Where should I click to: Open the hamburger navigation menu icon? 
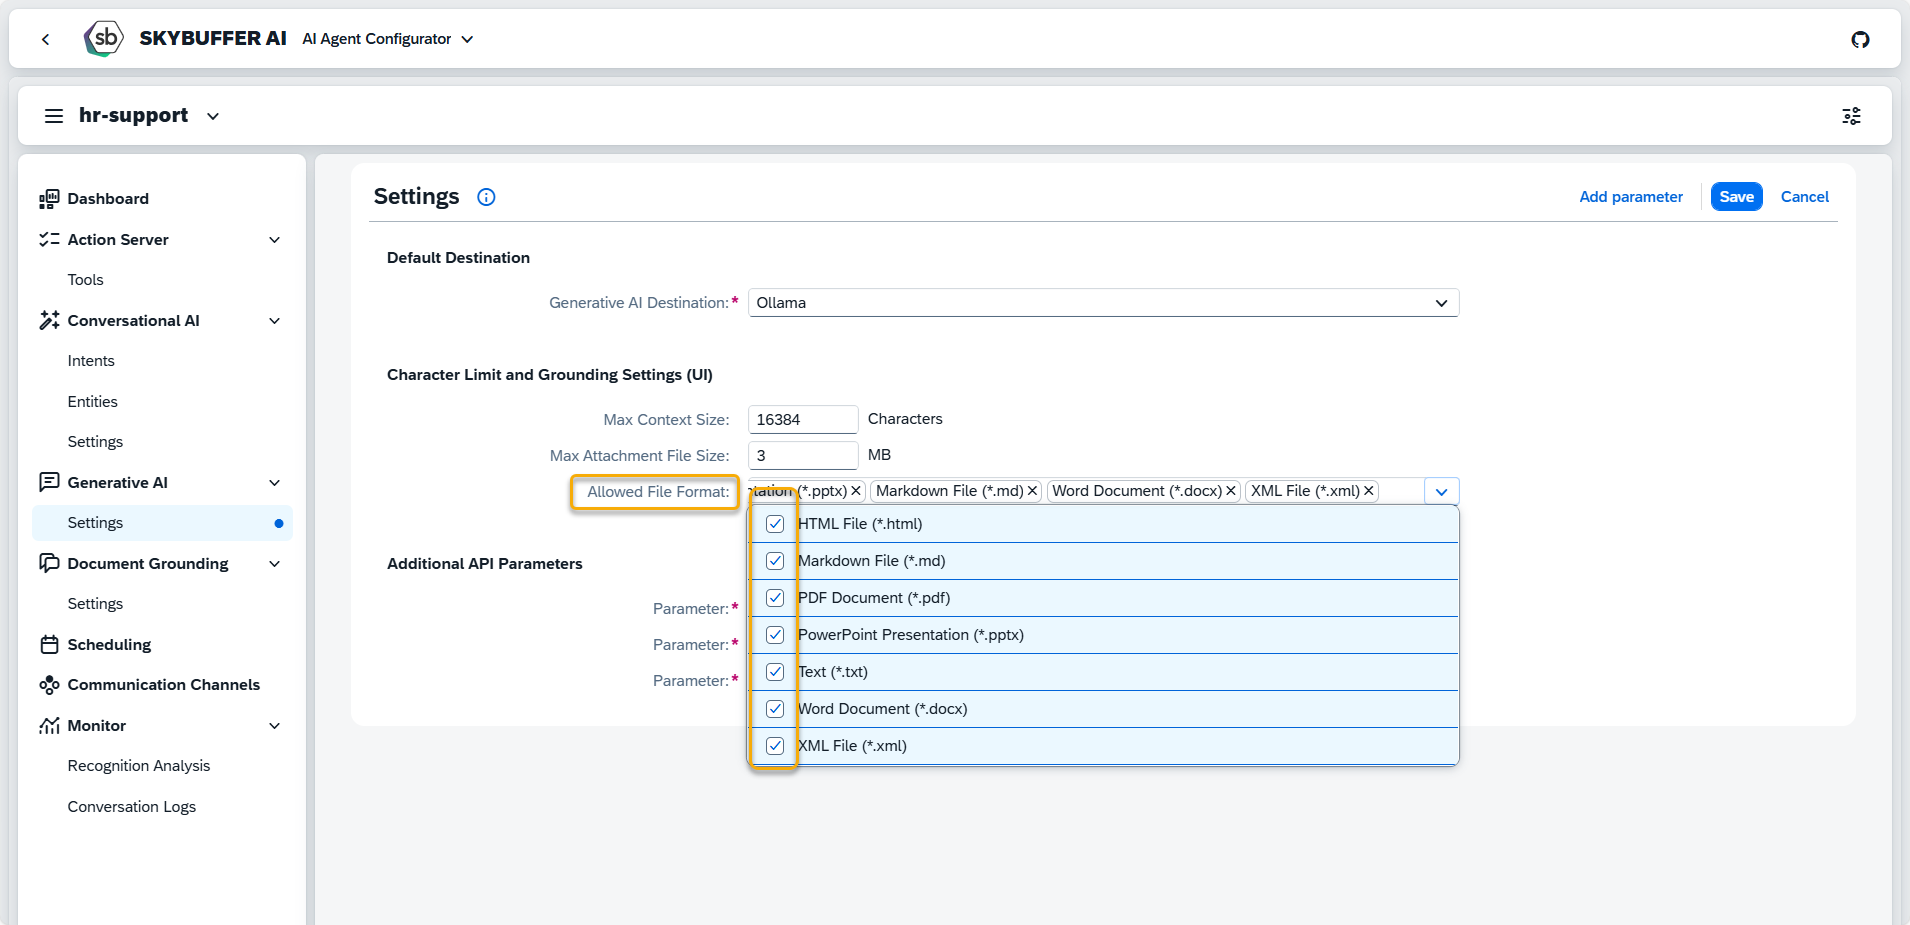click(54, 116)
